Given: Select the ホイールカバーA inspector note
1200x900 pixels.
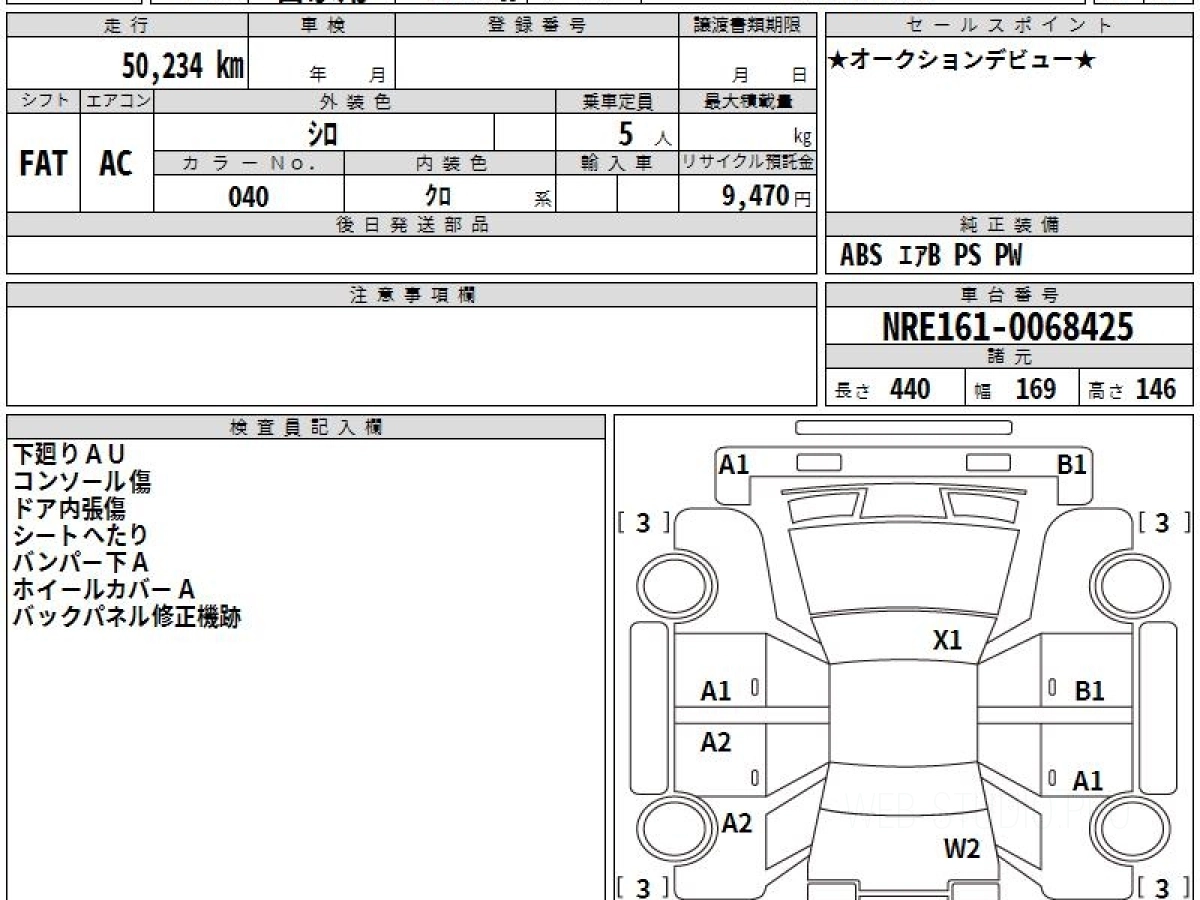Looking at the screenshot, I should (103, 590).
